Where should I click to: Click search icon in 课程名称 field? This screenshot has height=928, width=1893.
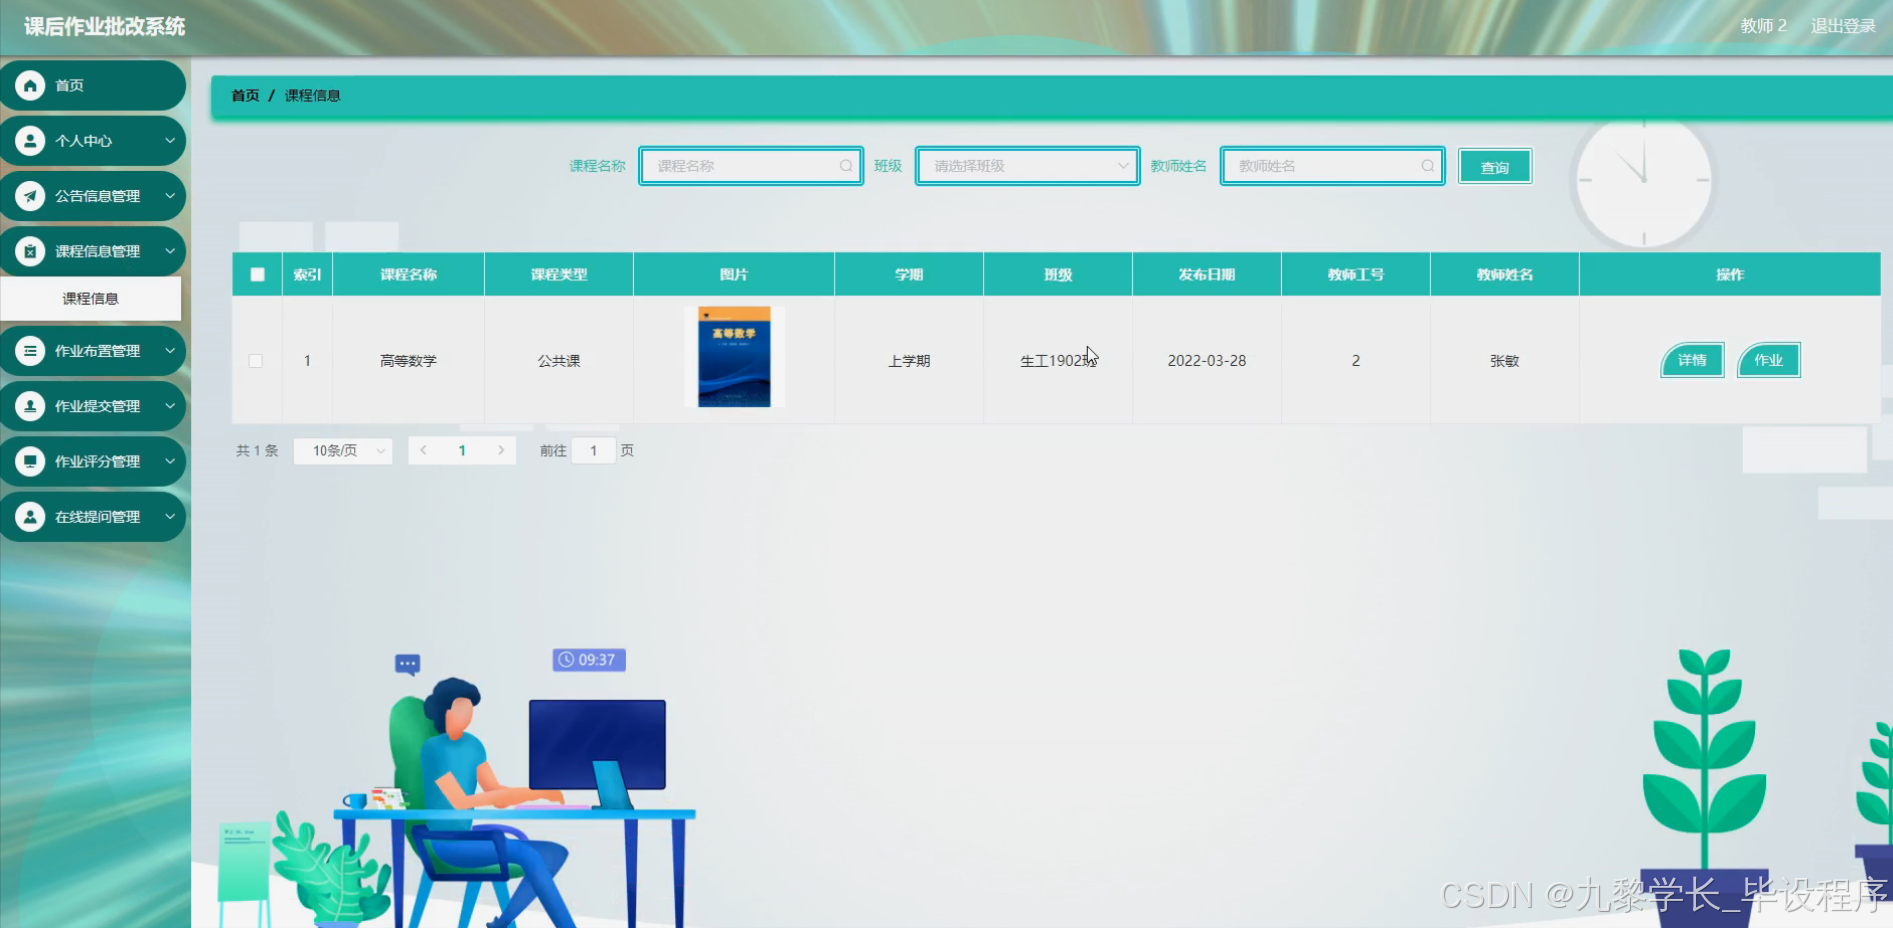coord(846,166)
